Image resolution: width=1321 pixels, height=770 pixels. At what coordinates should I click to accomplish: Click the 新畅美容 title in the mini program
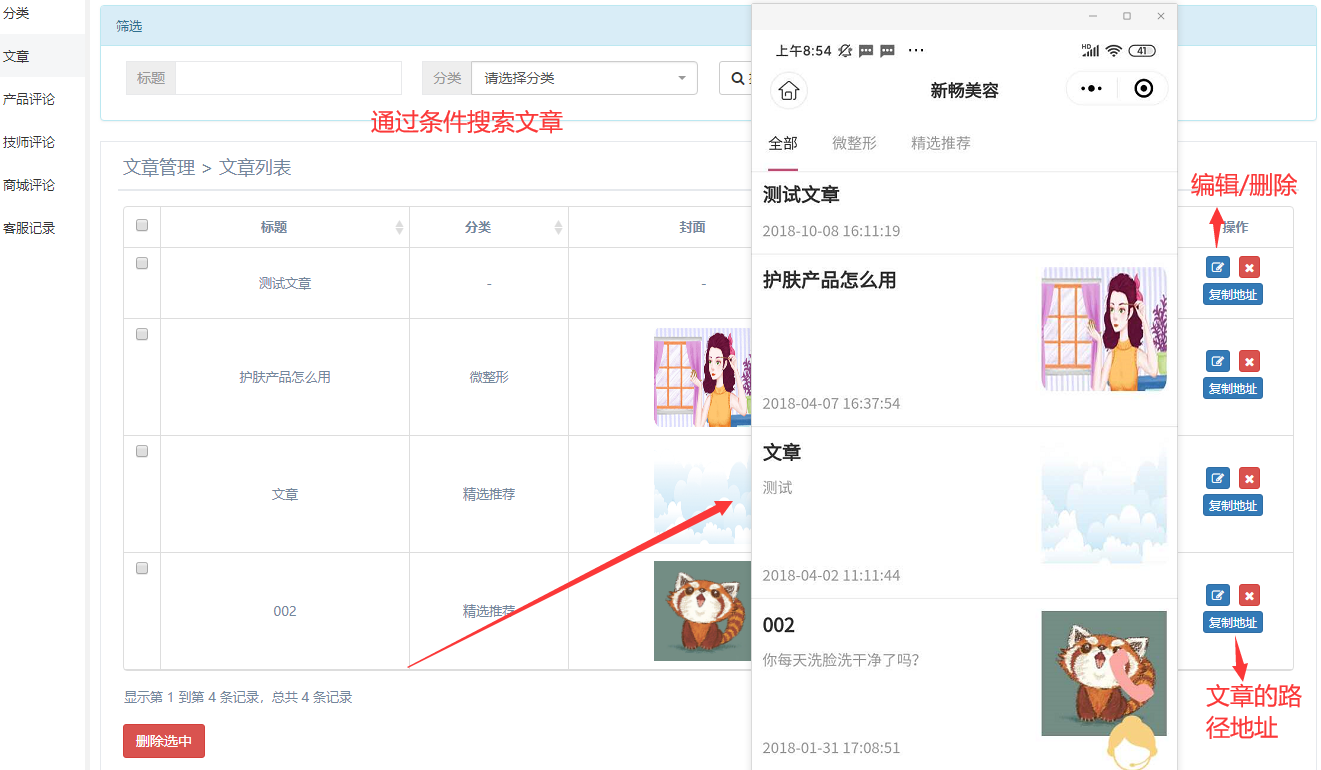tap(964, 90)
